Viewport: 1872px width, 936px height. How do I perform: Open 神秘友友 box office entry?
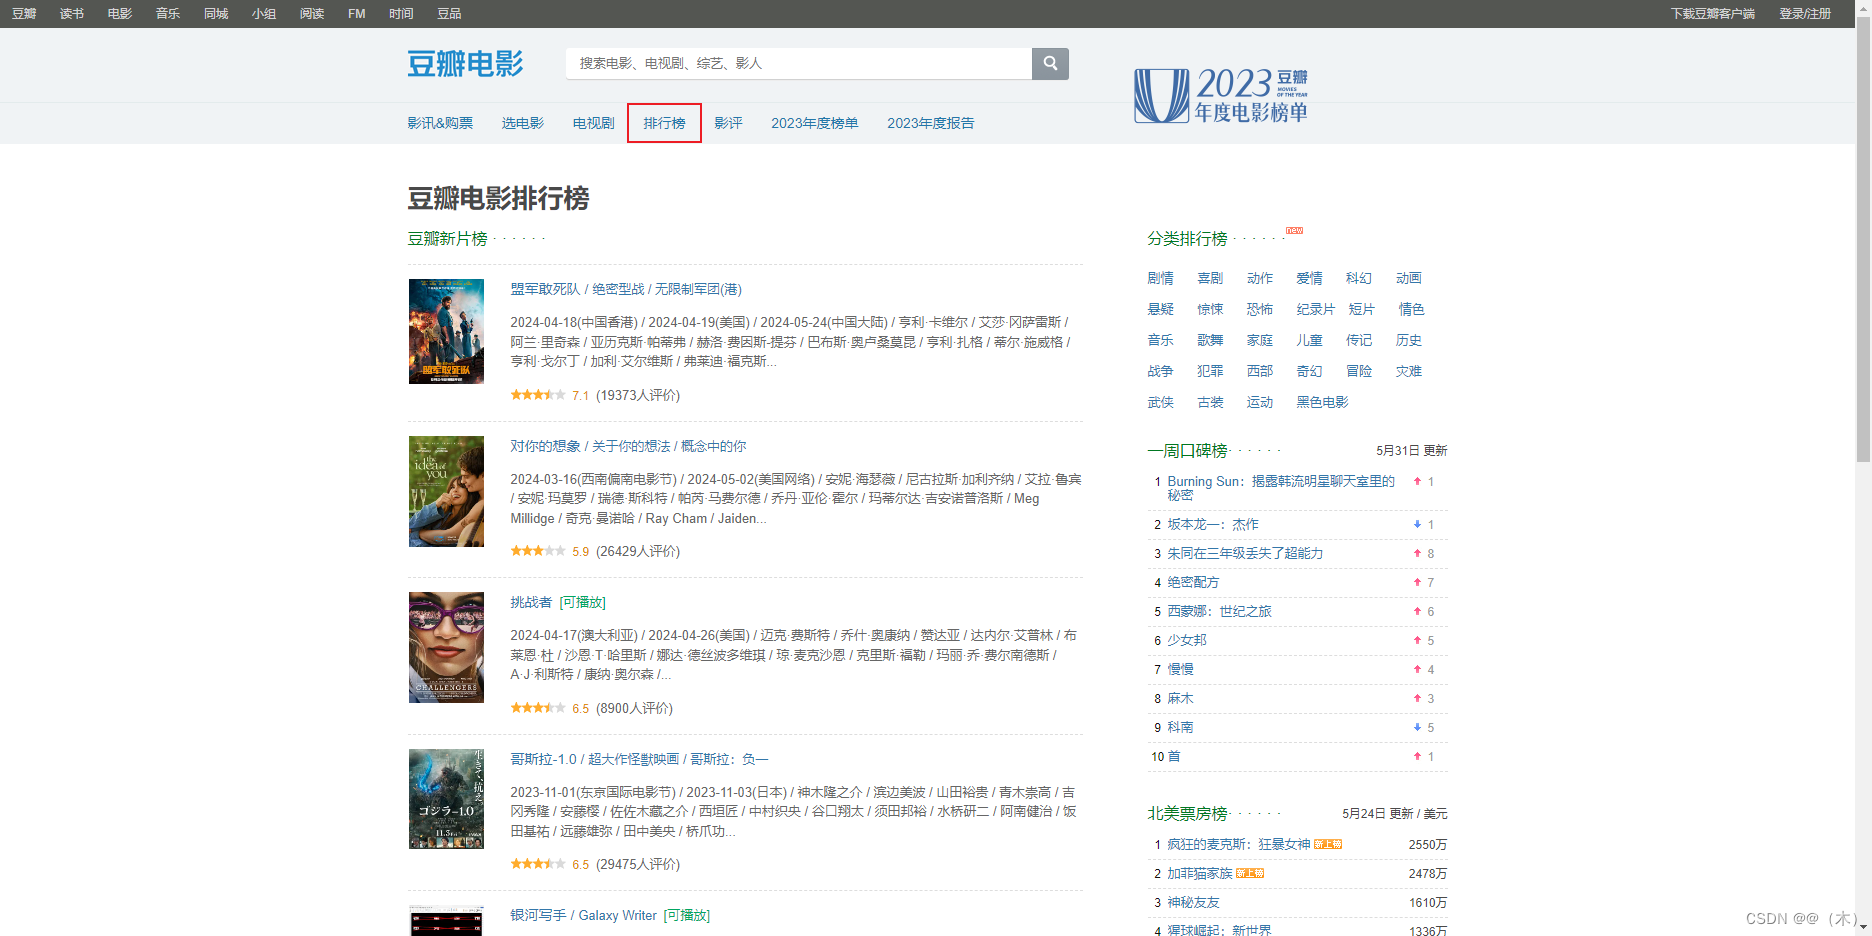pos(1194,902)
